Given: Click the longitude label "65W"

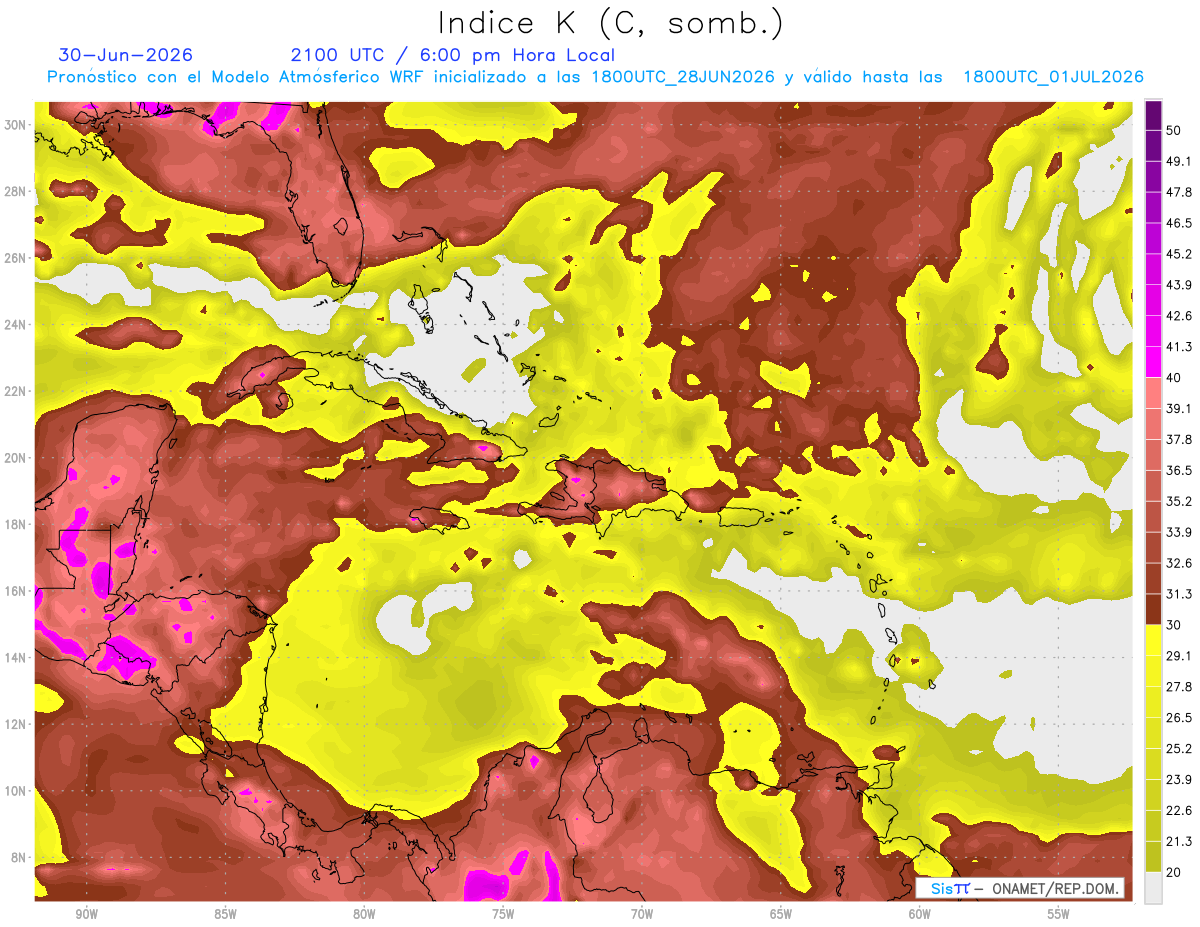Looking at the screenshot, I should click(x=781, y=914).
